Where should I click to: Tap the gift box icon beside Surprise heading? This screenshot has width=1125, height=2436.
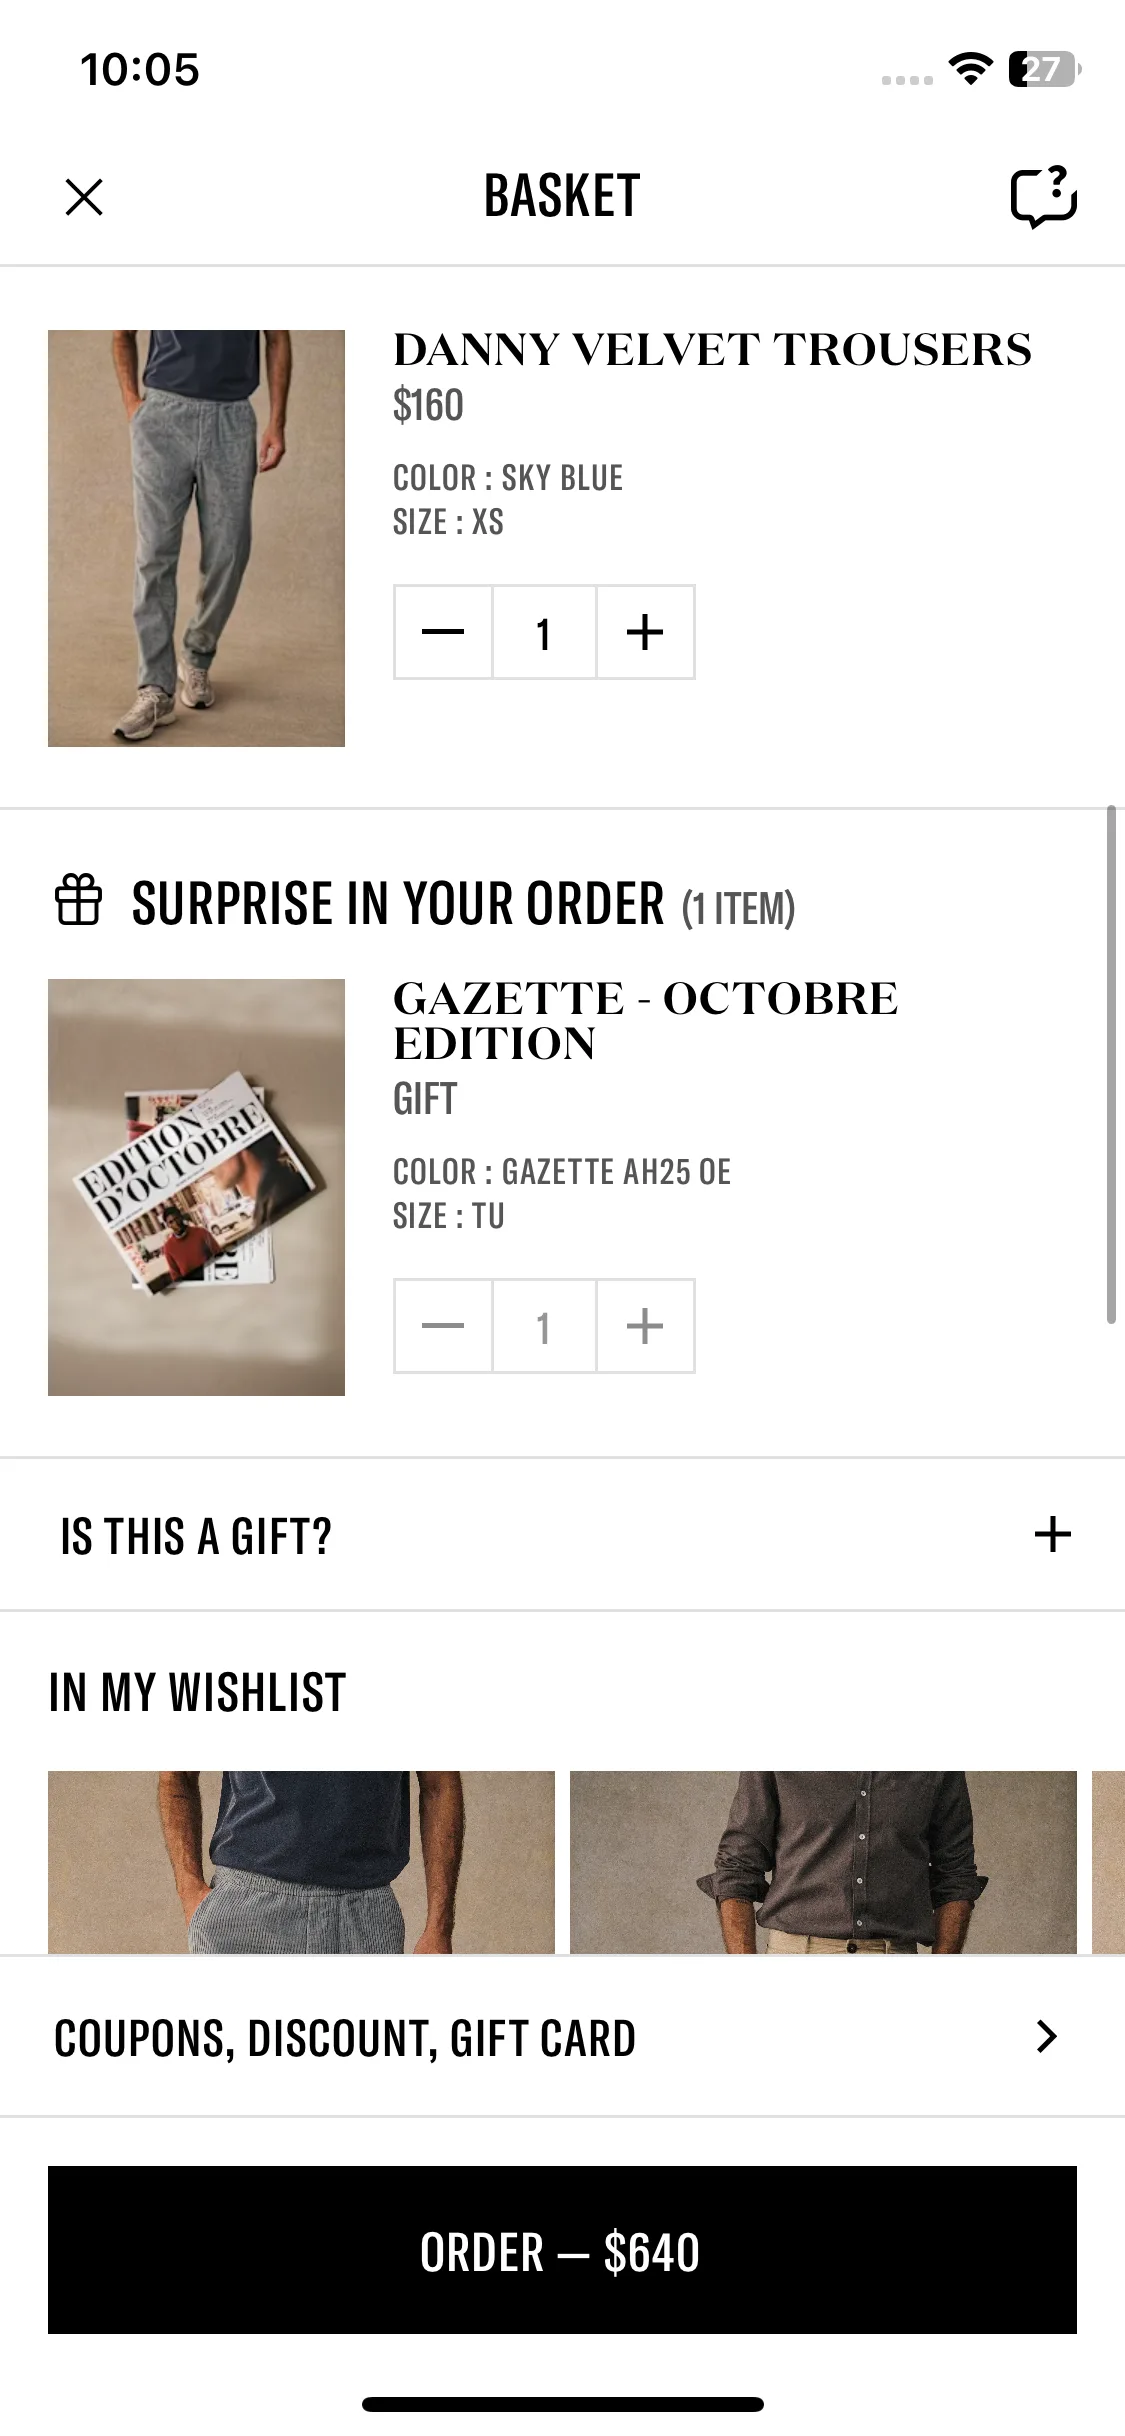pos(78,899)
